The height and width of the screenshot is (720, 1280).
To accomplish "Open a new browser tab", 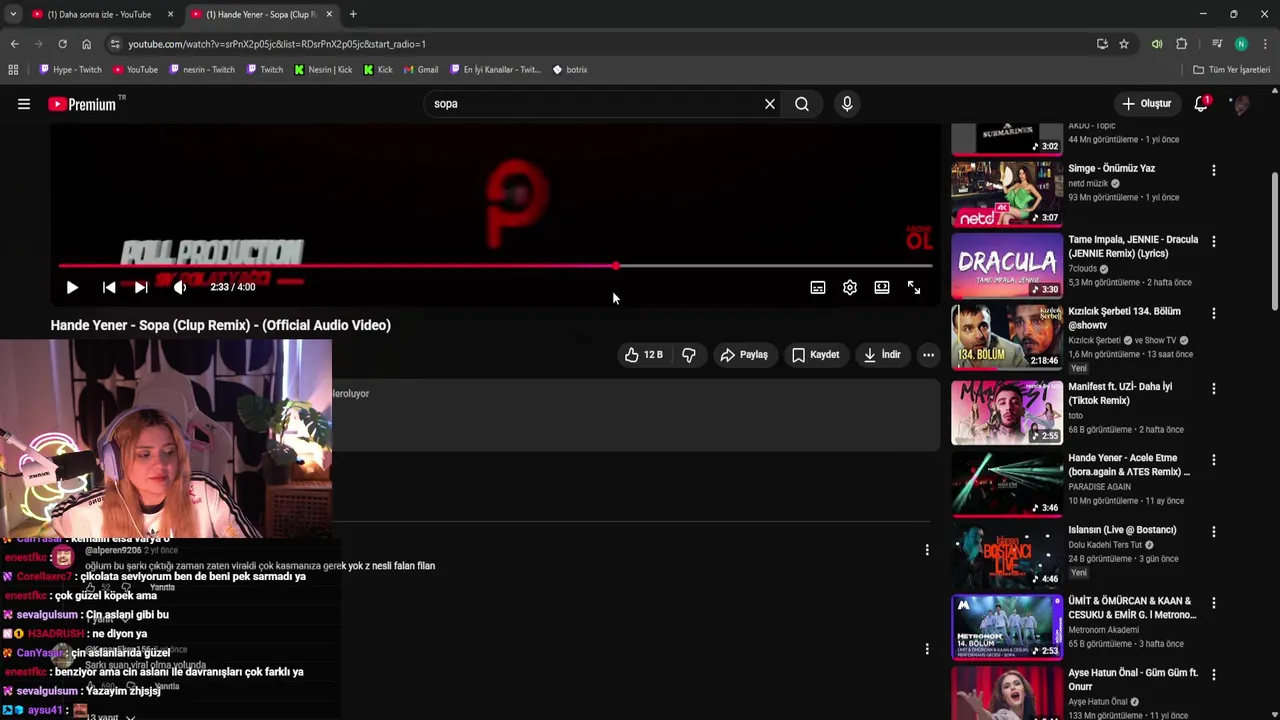I will pyautogui.click(x=353, y=14).
